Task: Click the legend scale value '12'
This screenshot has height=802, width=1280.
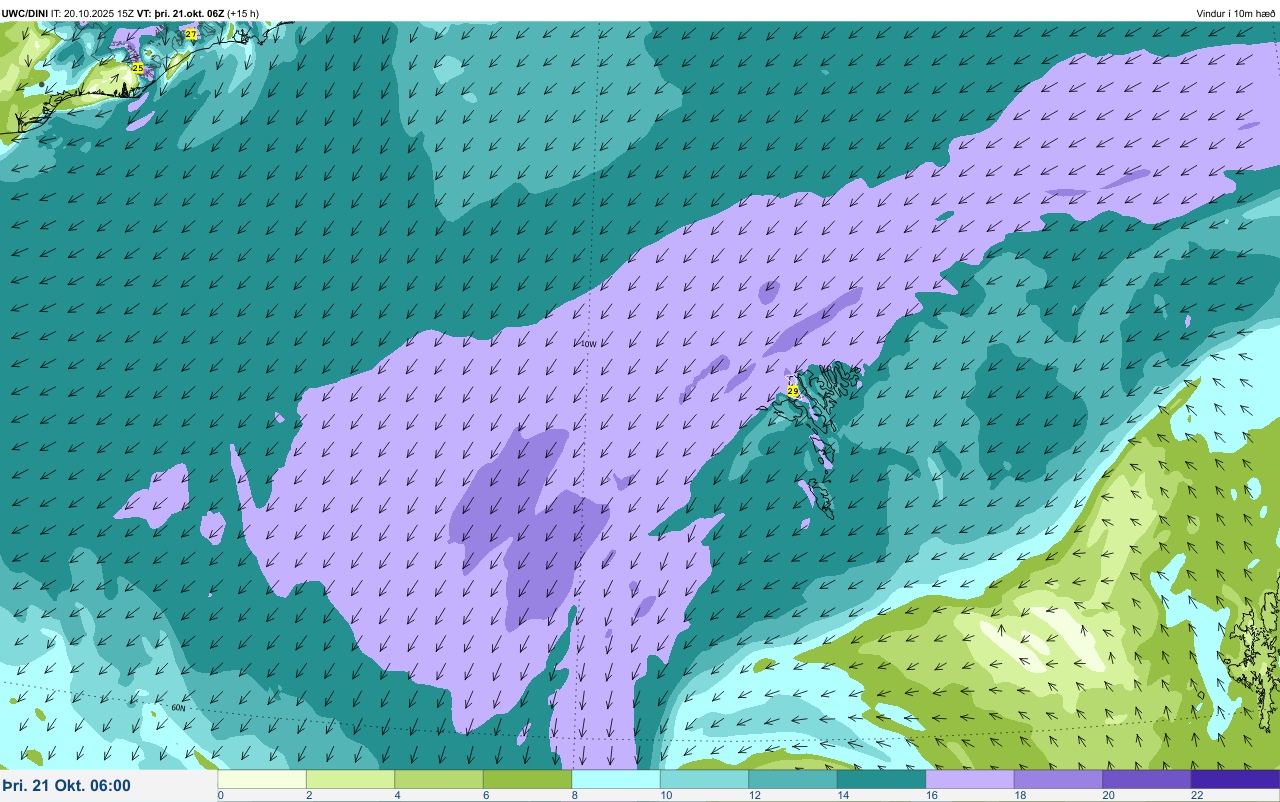Action: click(754, 795)
